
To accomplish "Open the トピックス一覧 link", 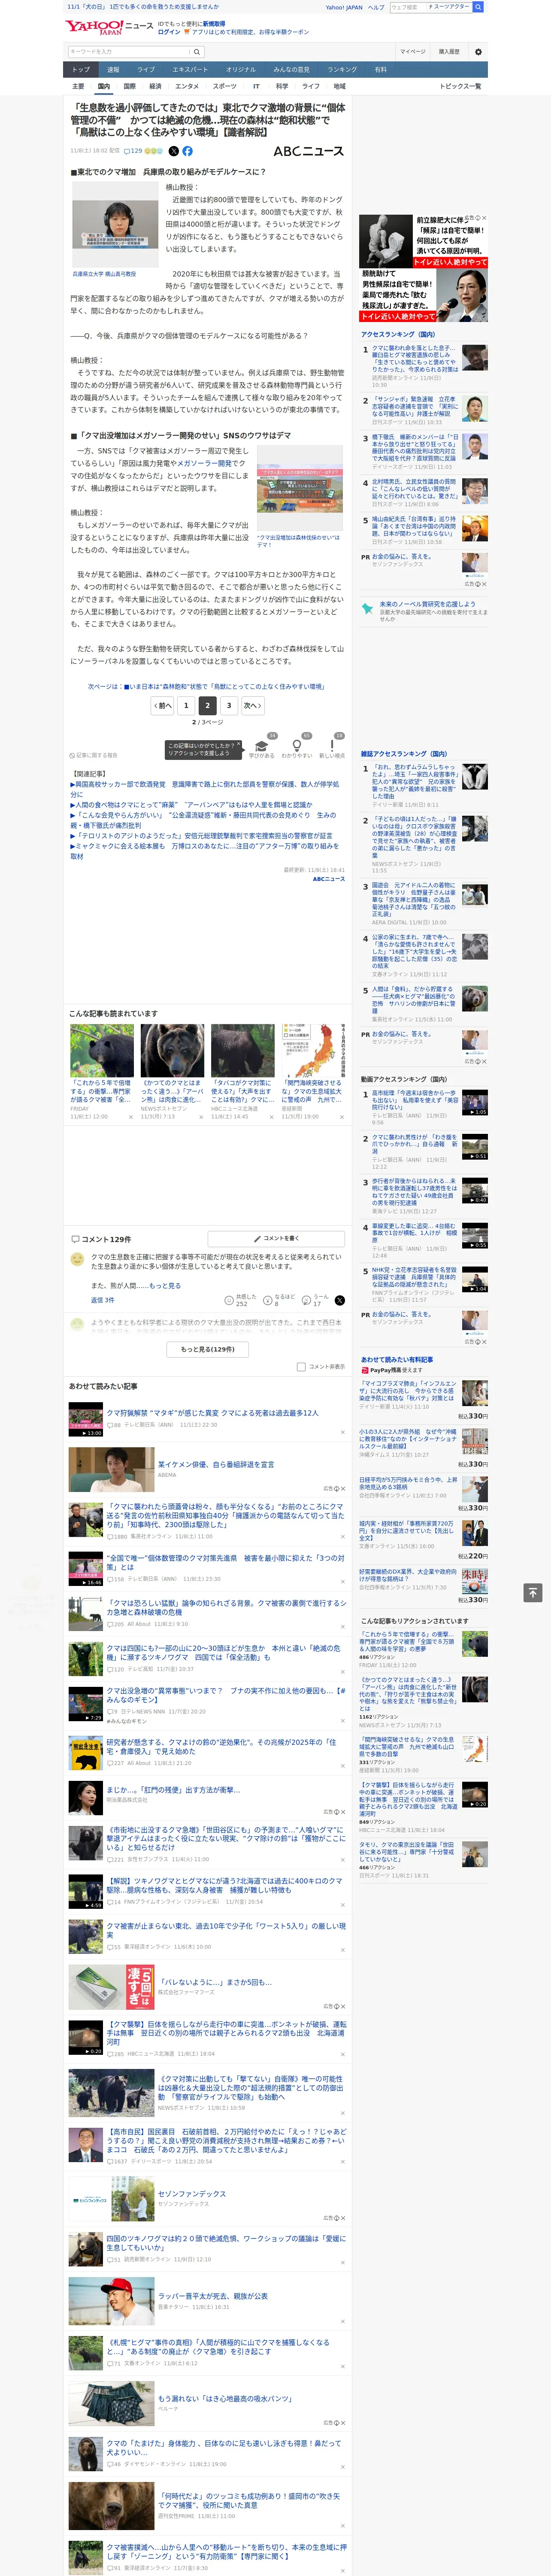I will coord(460,86).
